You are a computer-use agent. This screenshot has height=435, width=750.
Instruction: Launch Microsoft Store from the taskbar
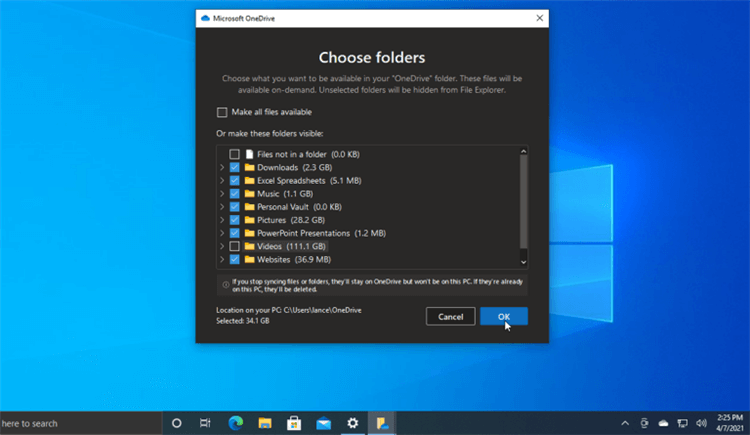(x=293, y=422)
